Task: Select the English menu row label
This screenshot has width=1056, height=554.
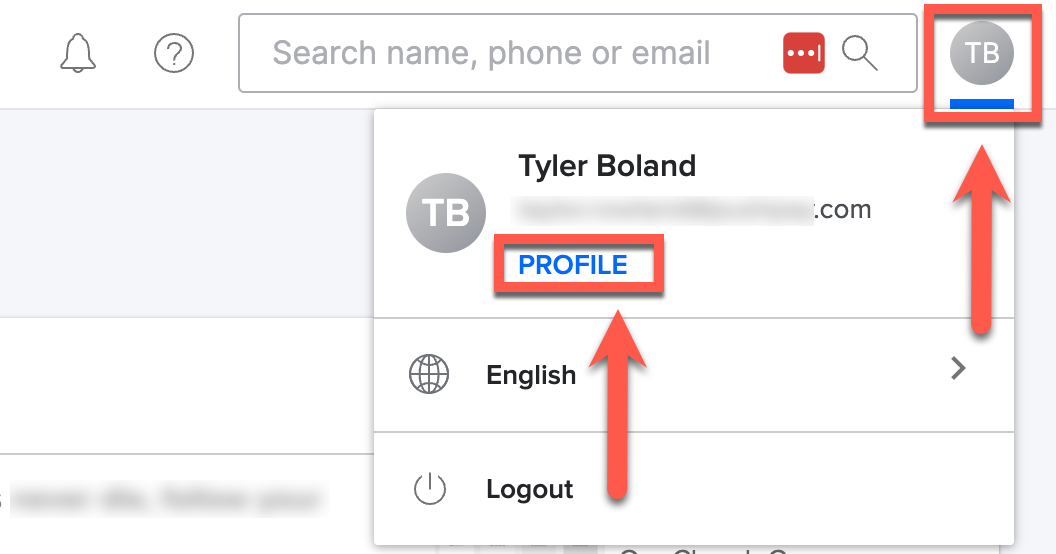Action: (531, 375)
